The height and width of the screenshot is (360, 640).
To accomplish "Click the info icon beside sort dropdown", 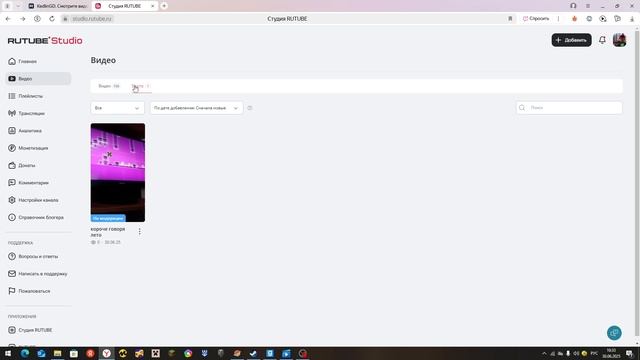I will click(250, 108).
